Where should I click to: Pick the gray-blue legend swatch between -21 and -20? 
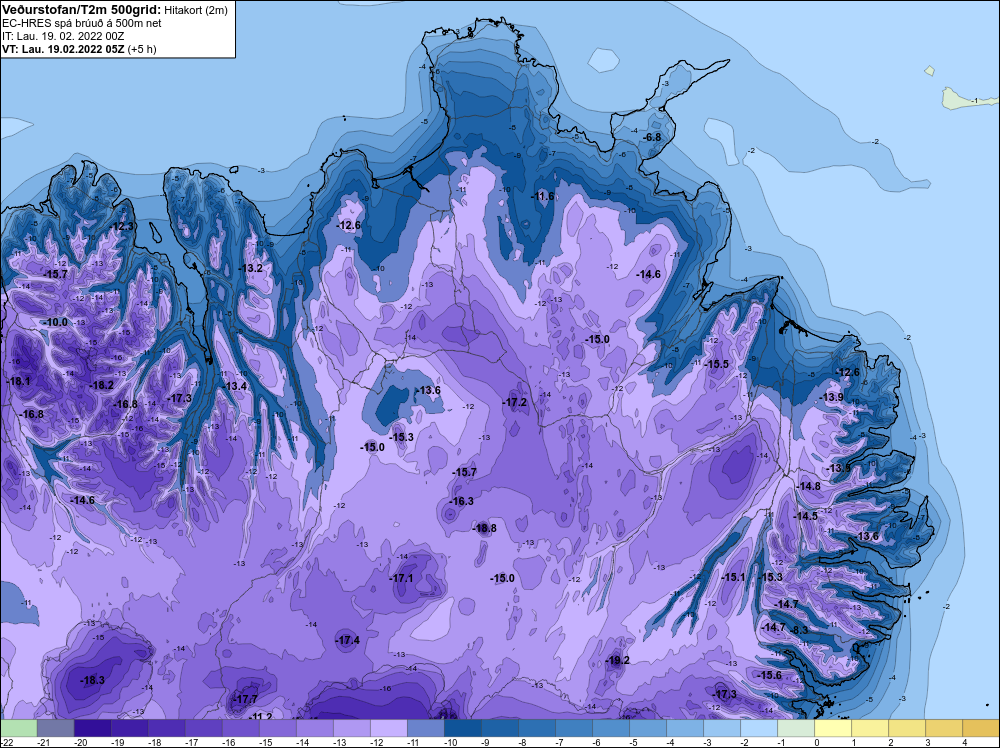click(55, 728)
